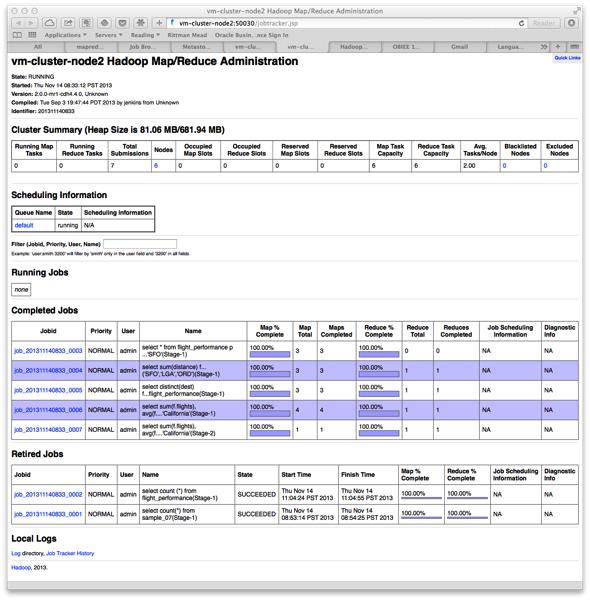This screenshot has width=590, height=600.
Task: Open job_201311140833_0003 details
Action: click(x=48, y=351)
